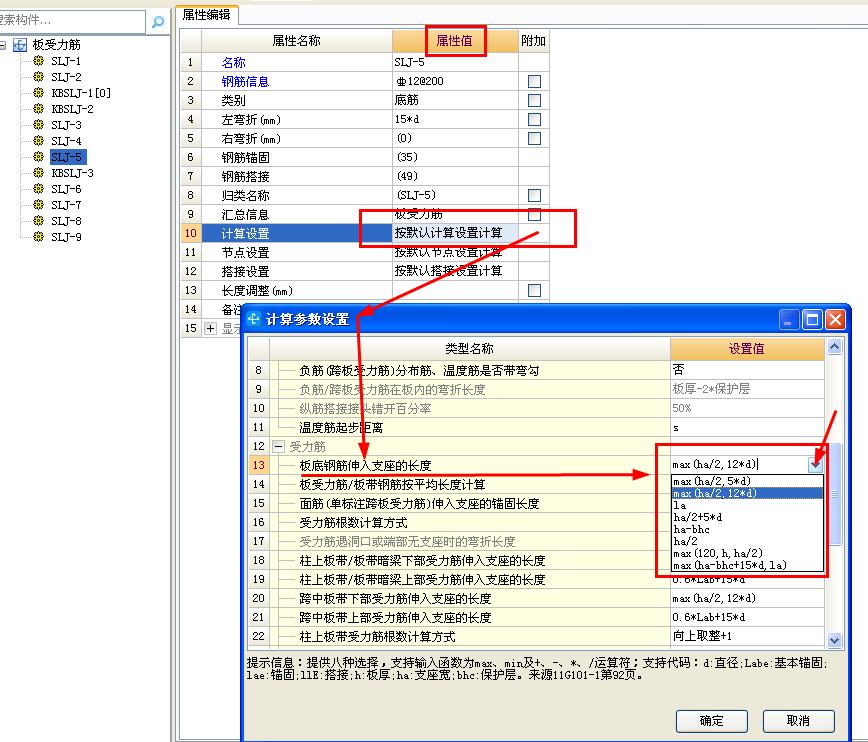868x742 pixels.
Task: Click the 设置值 column header
Action: coord(747,348)
